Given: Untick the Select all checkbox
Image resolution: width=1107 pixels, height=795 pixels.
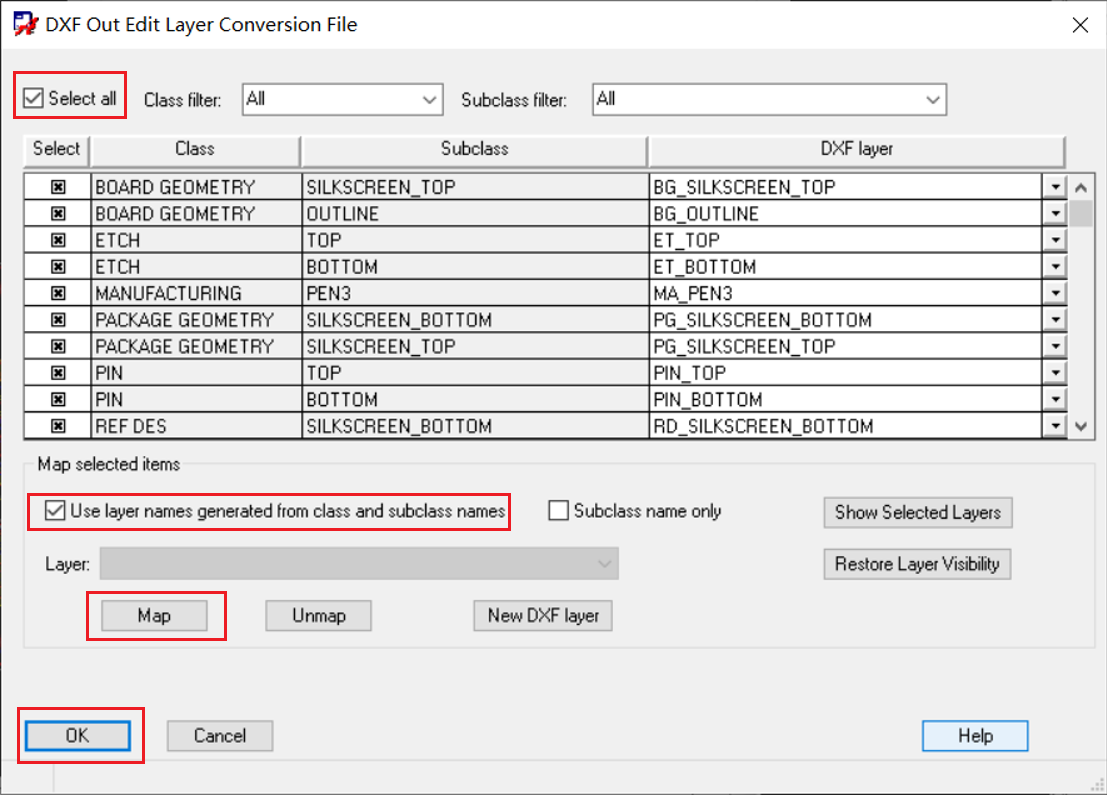Looking at the screenshot, I should pyautogui.click(x=34, y=99).
